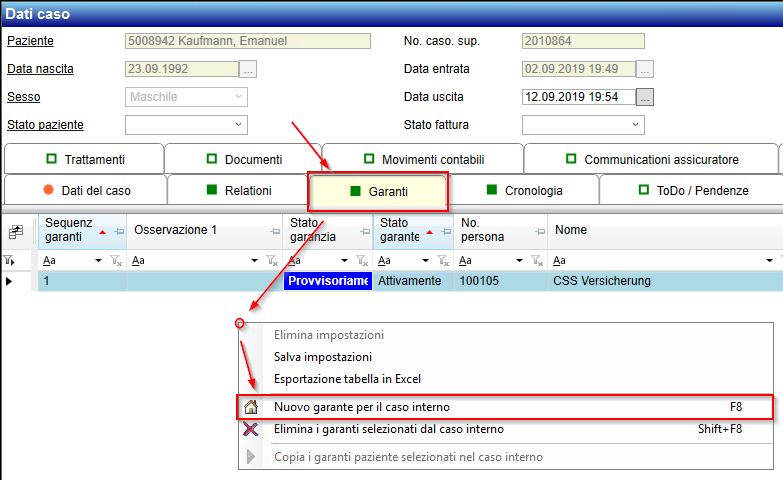Click the red X delete guarantors icon
The height and width of the screenshot is (480, 783).
coord(251,429)
